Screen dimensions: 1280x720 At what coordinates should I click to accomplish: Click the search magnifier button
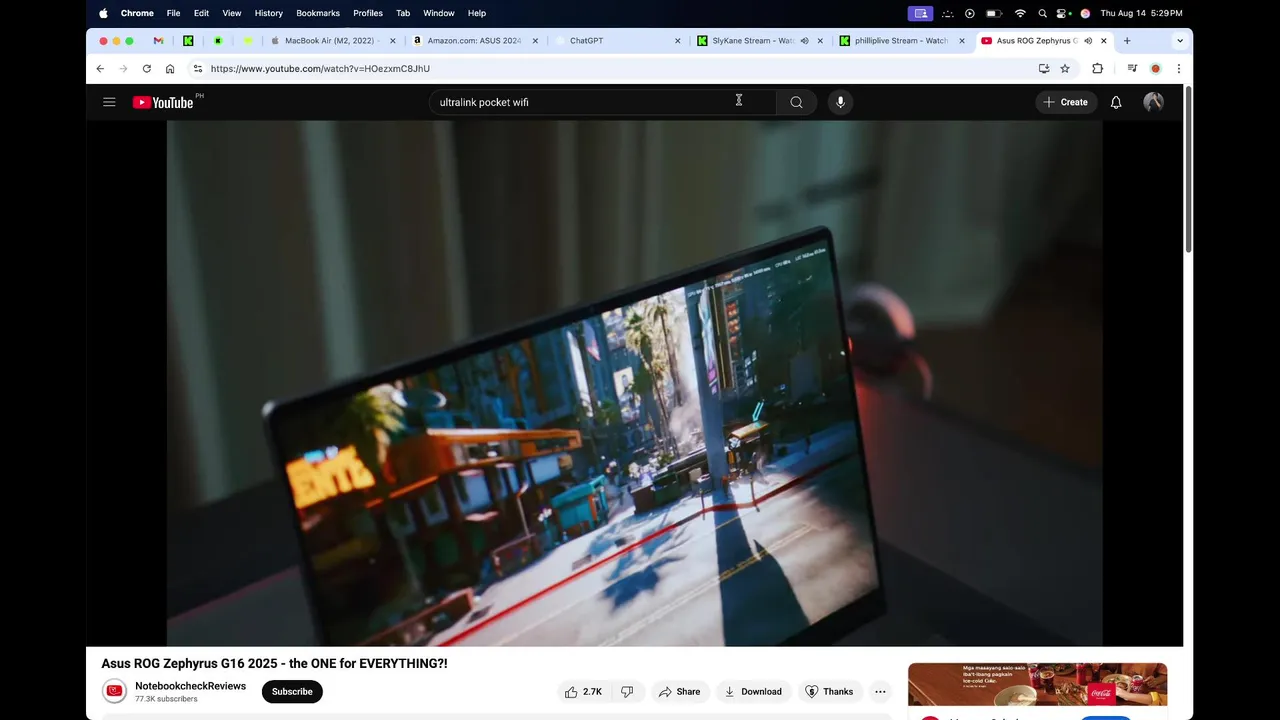click(796, 102)
